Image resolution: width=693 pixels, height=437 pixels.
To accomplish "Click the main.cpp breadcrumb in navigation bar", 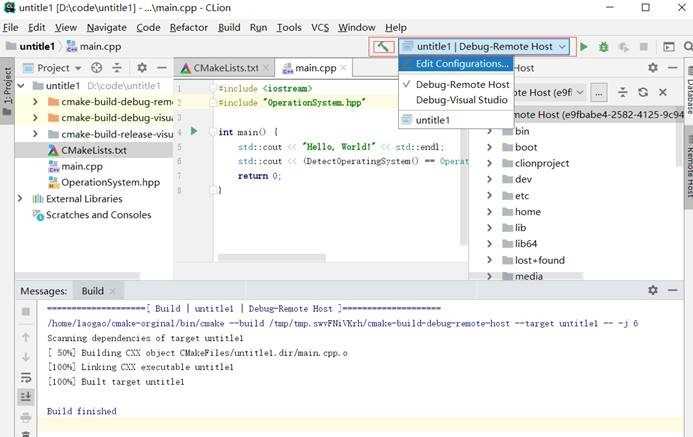I will point(94,46).
